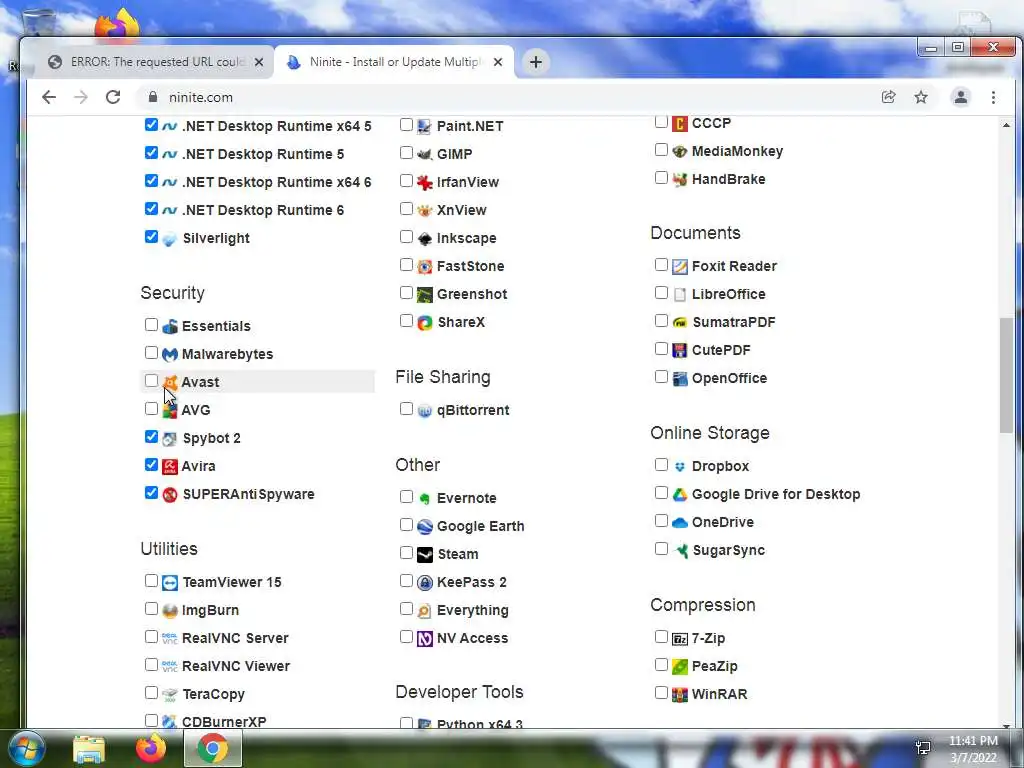Check the Paint.NET checkbox
Image resolution: width=1024 pixels, height=768 pixels.
coord(406,124)
